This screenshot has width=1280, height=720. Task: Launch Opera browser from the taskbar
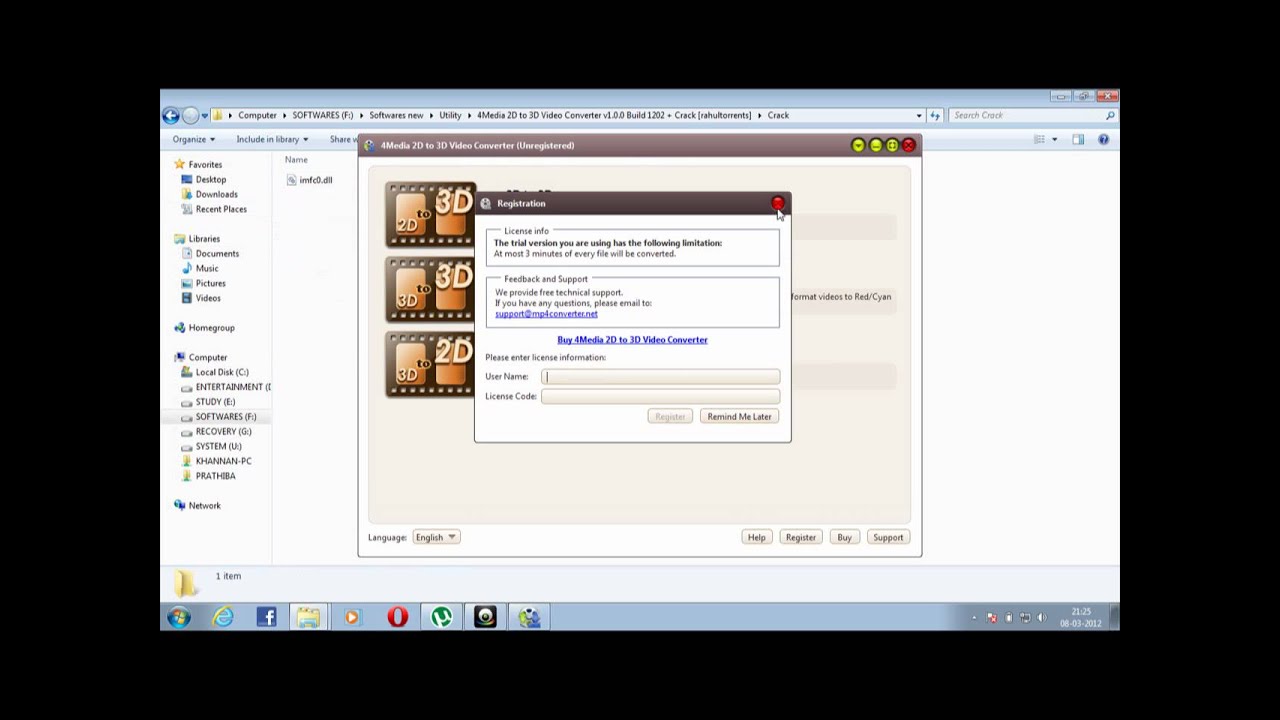click(397, 618)
